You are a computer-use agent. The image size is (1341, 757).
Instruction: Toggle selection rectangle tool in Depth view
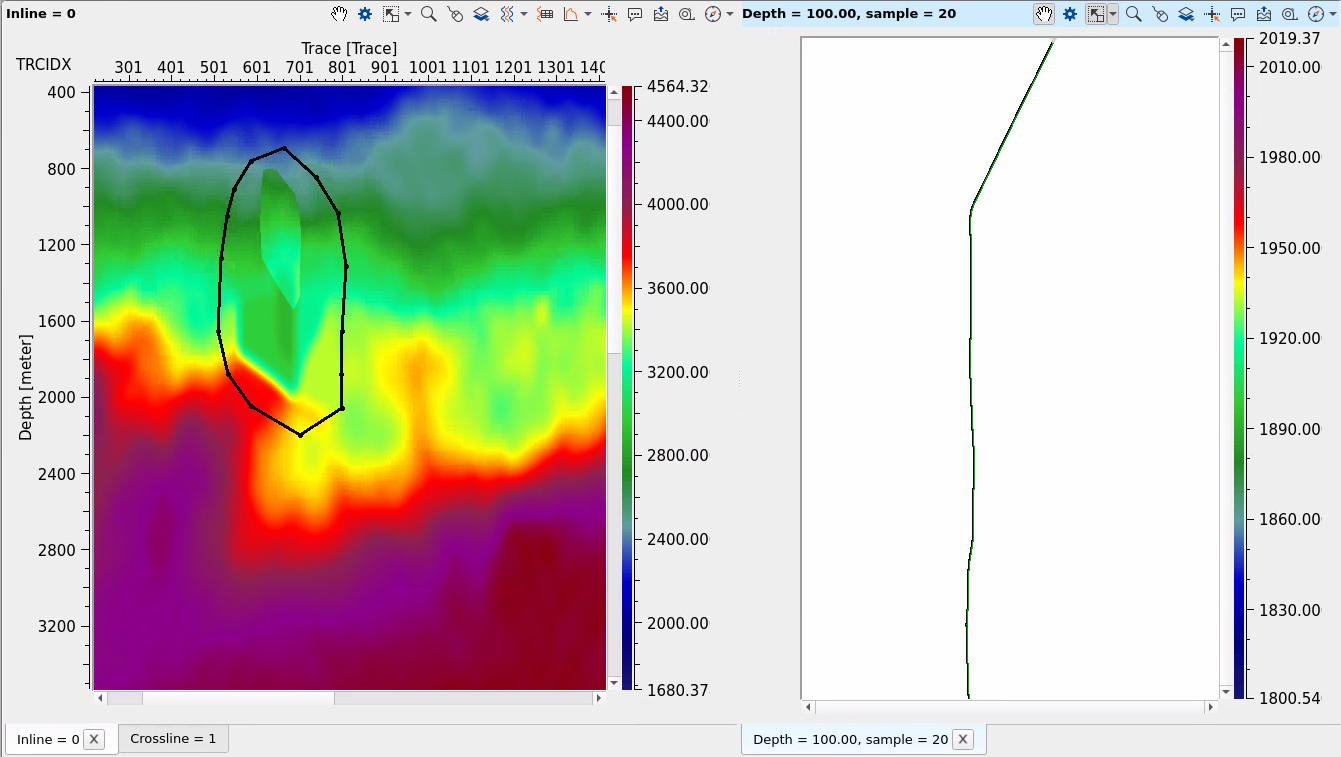coord(1097,14)
